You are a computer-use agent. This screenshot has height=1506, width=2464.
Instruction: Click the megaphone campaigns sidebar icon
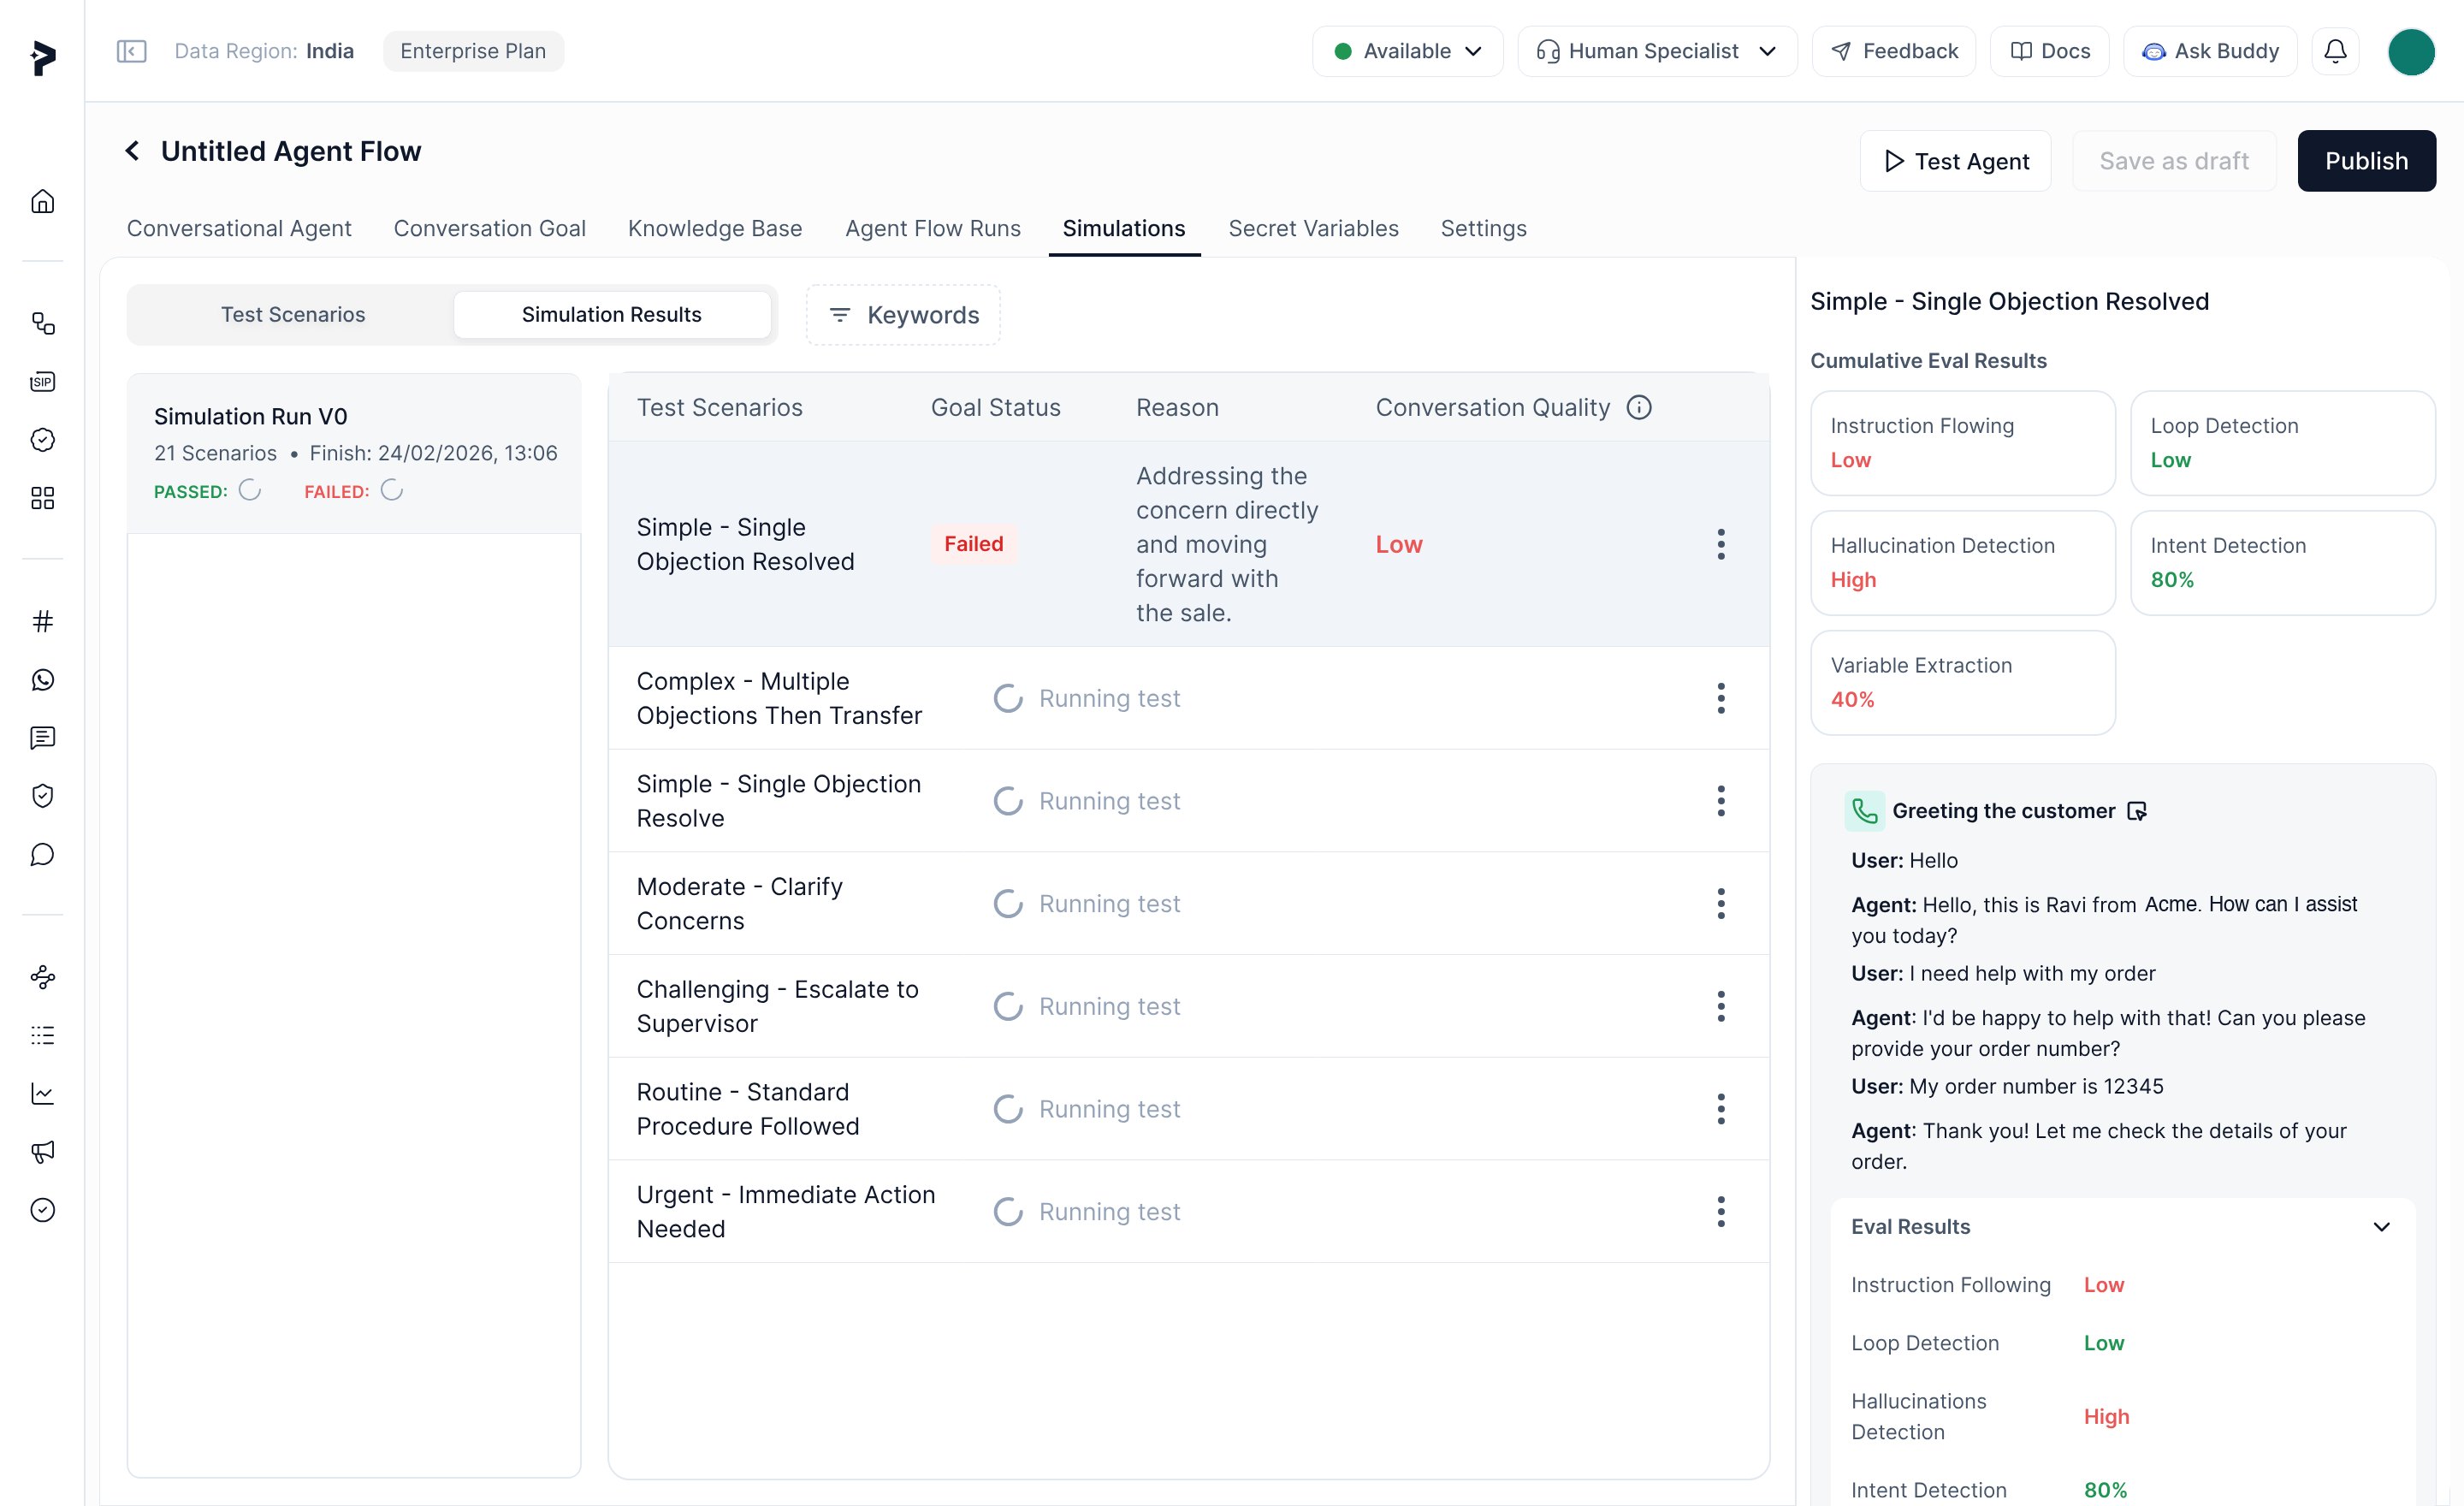pyautogui.click(x=42, y=1152)
